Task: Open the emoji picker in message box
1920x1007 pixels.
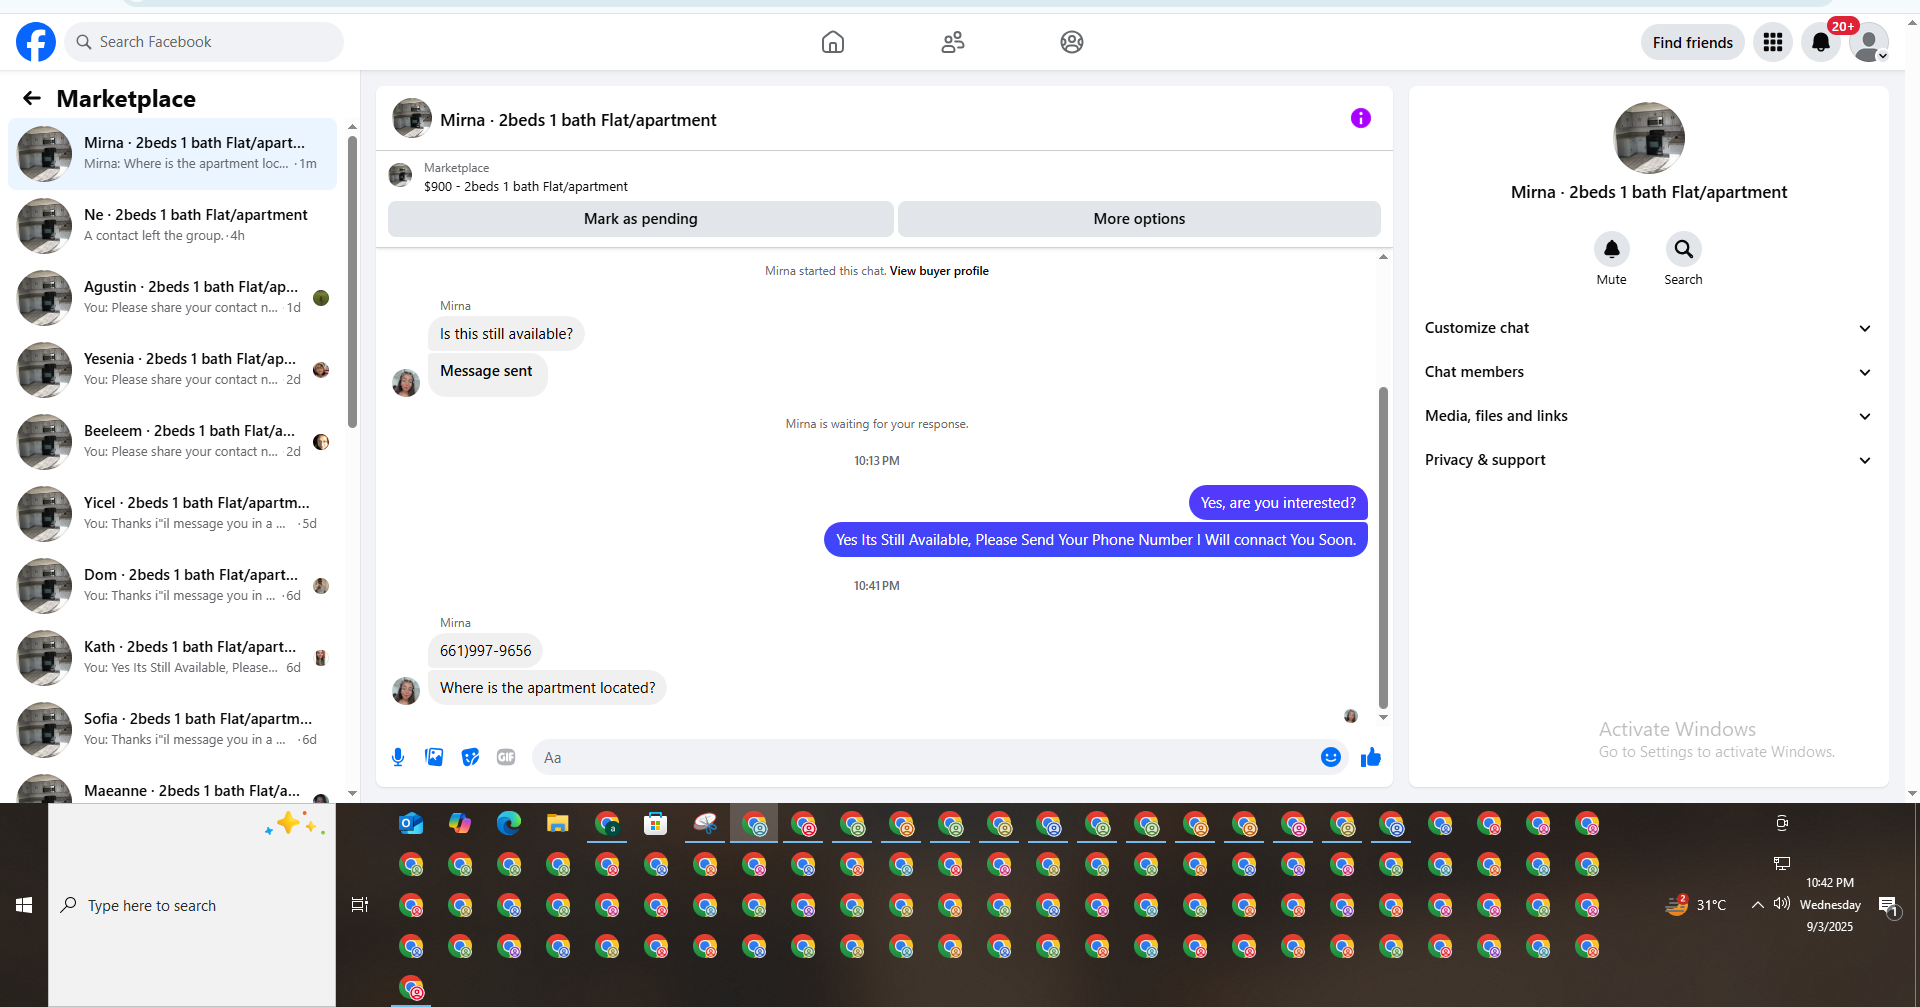Action: (1330, 757)
